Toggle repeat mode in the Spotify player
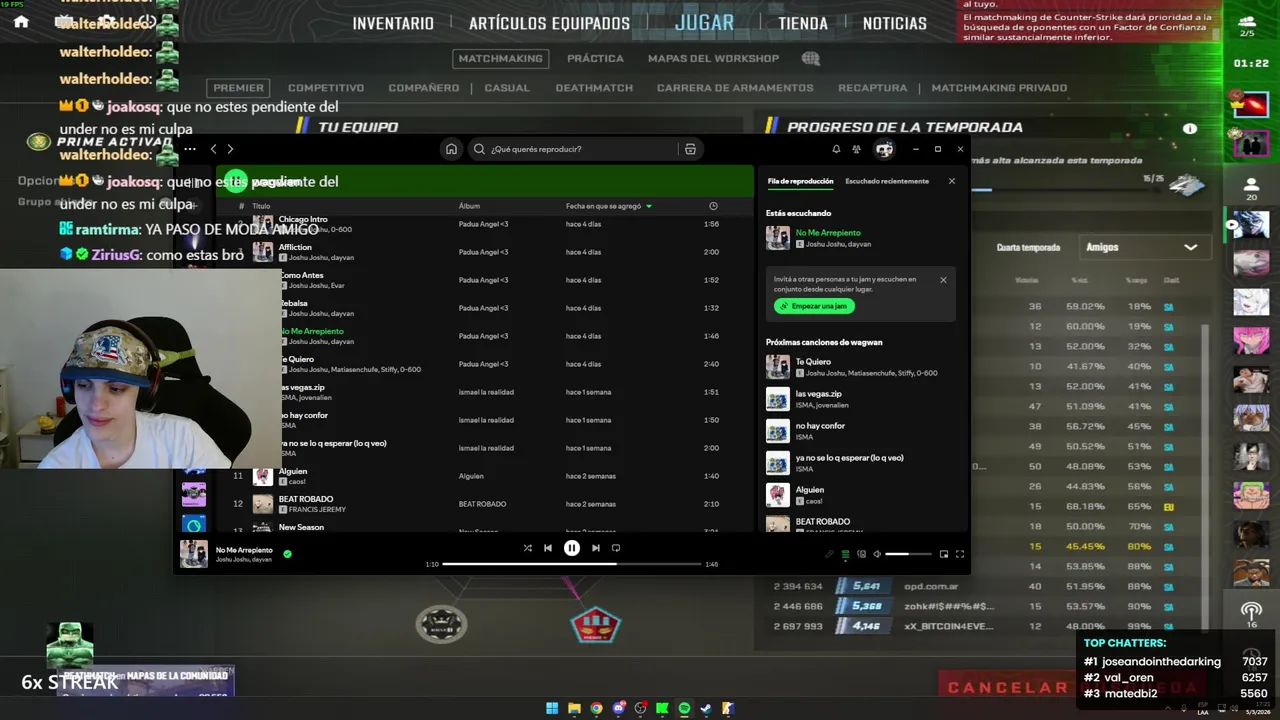 (616, 548)
